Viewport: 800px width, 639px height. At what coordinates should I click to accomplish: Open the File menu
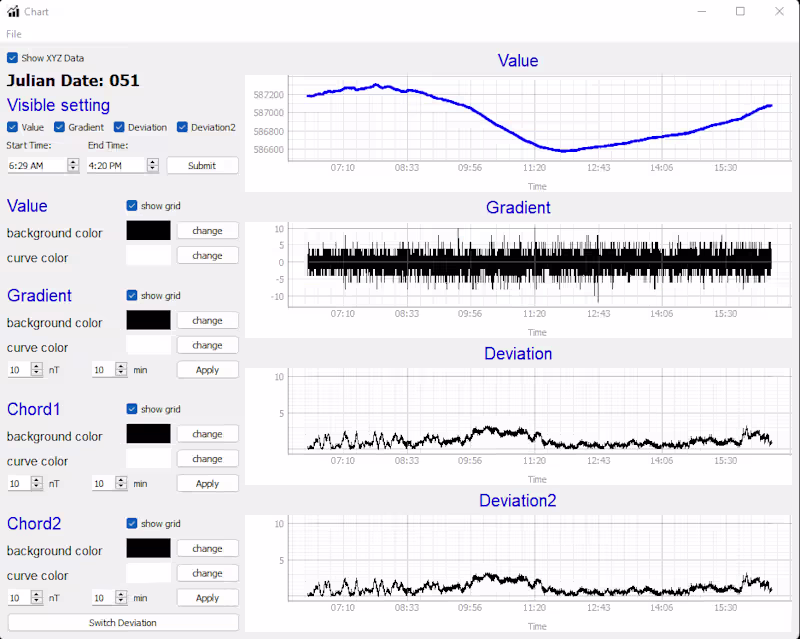[14, 34]
